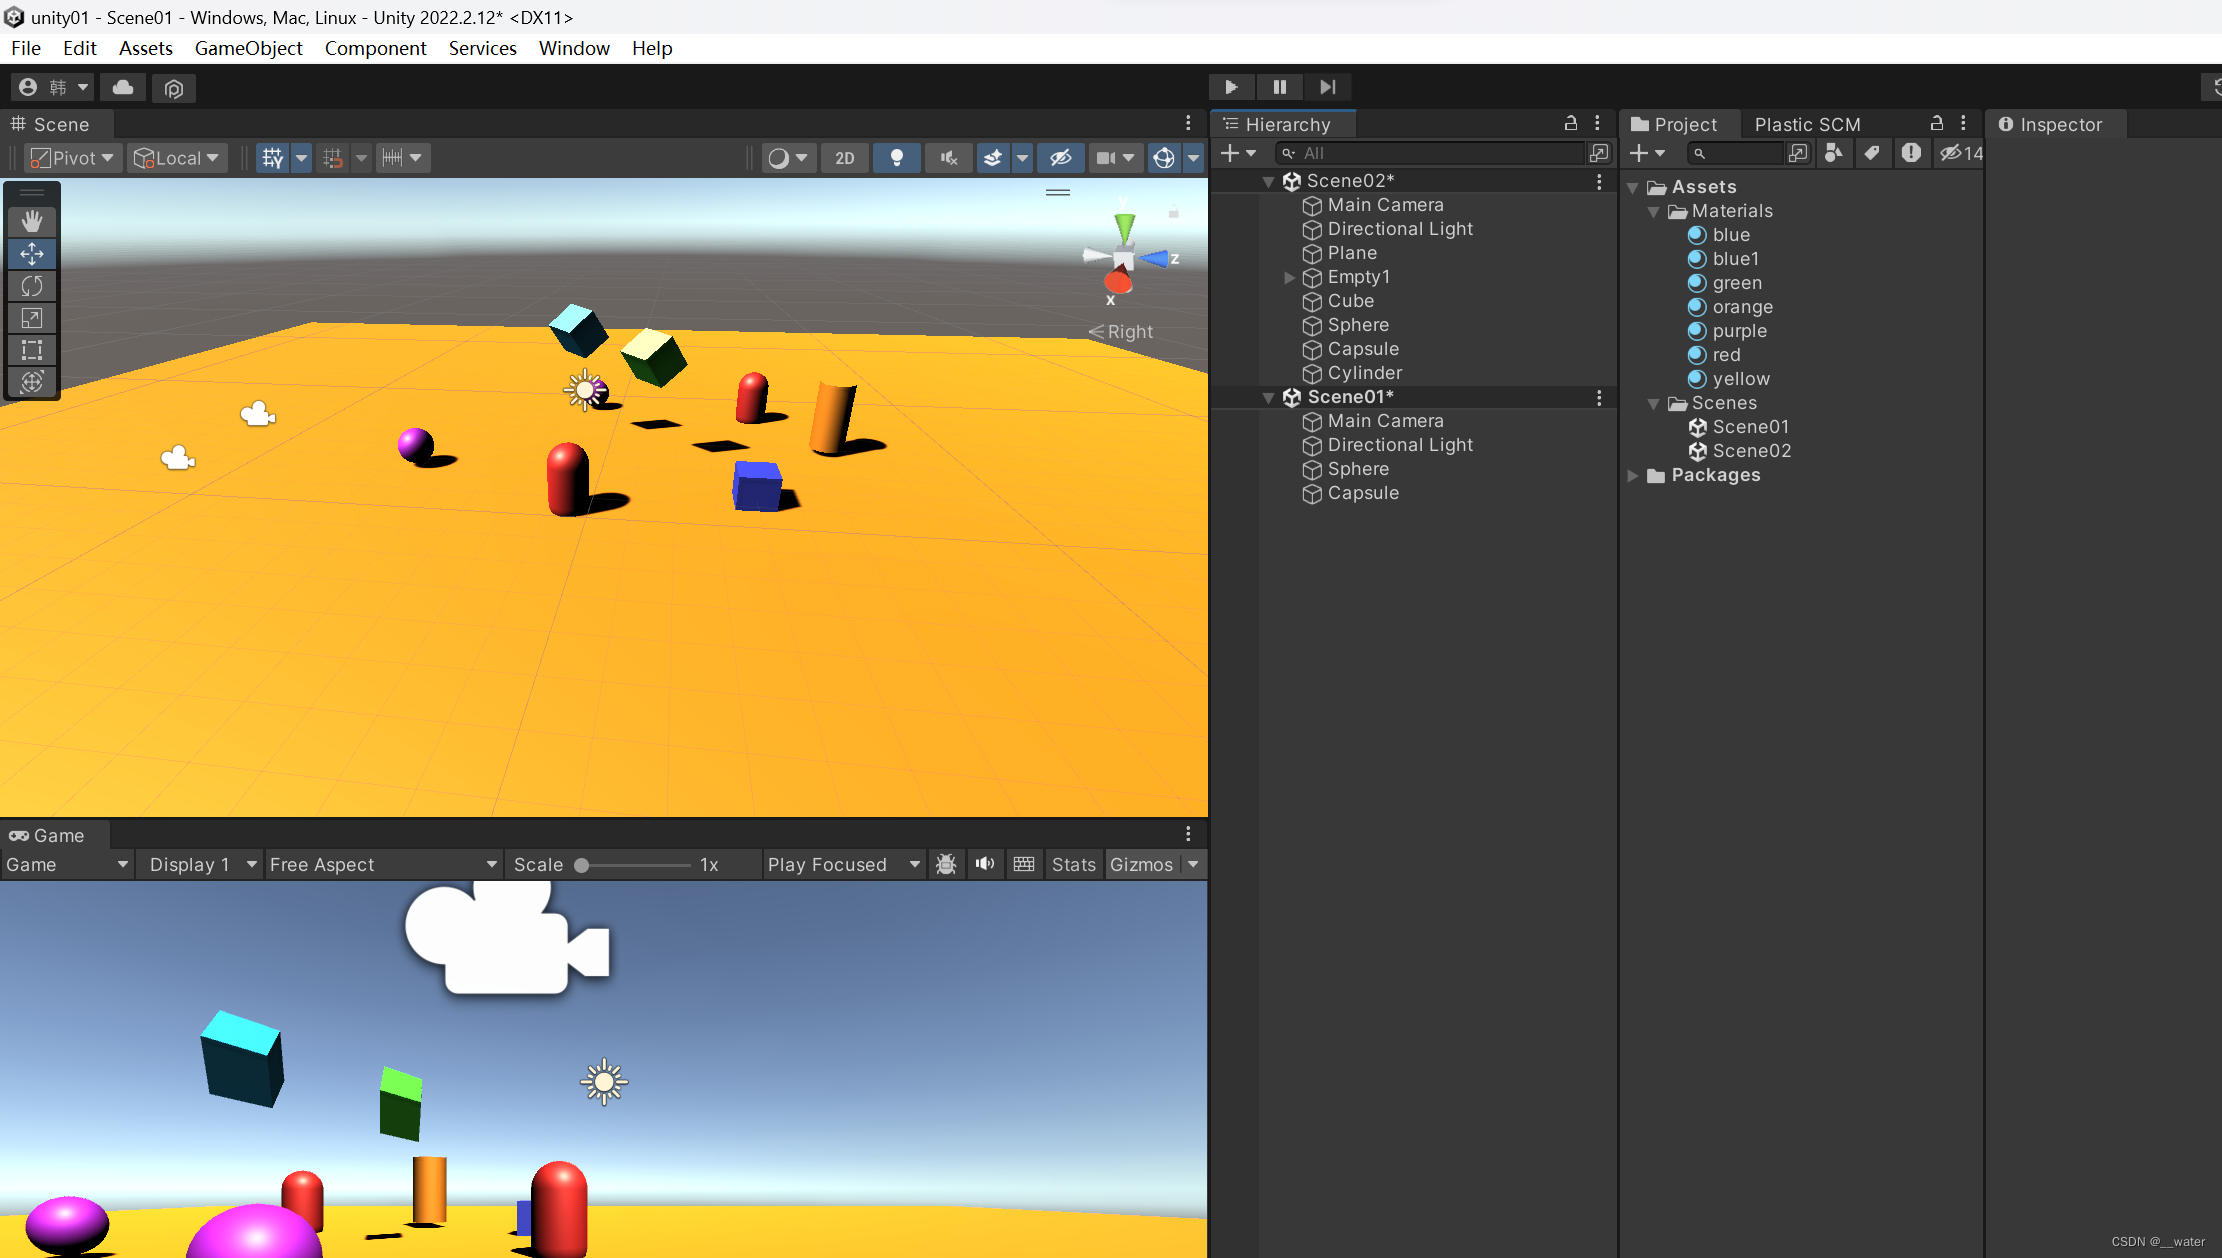Viewport: 2222px width, 1258px height.
Task: Open the Hierarchy create menu with the plus icon
Action: pyautogui.click(x=1231, y=153)
